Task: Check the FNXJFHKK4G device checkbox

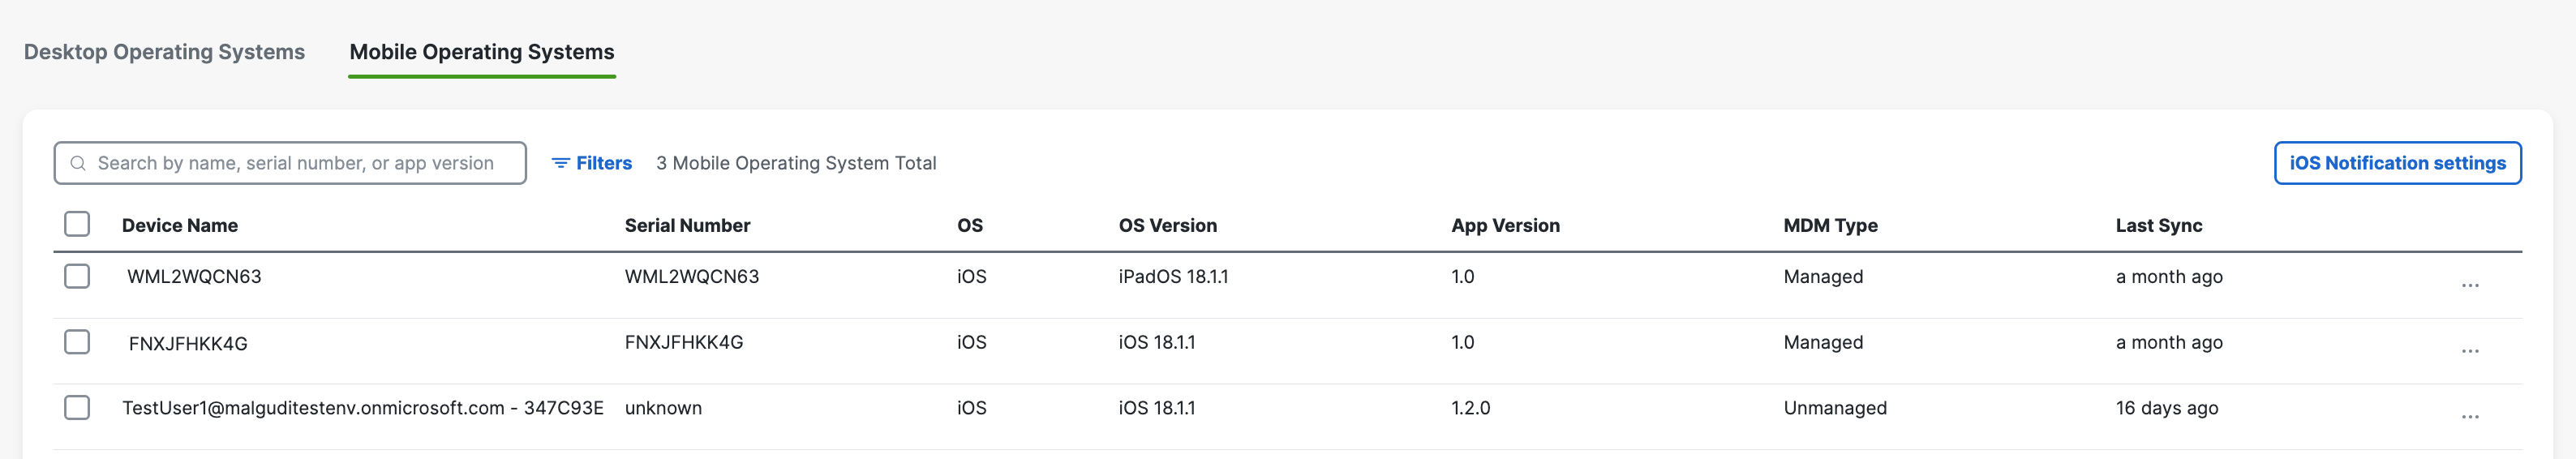Action: pyautogui.click(x=77, y=342)
